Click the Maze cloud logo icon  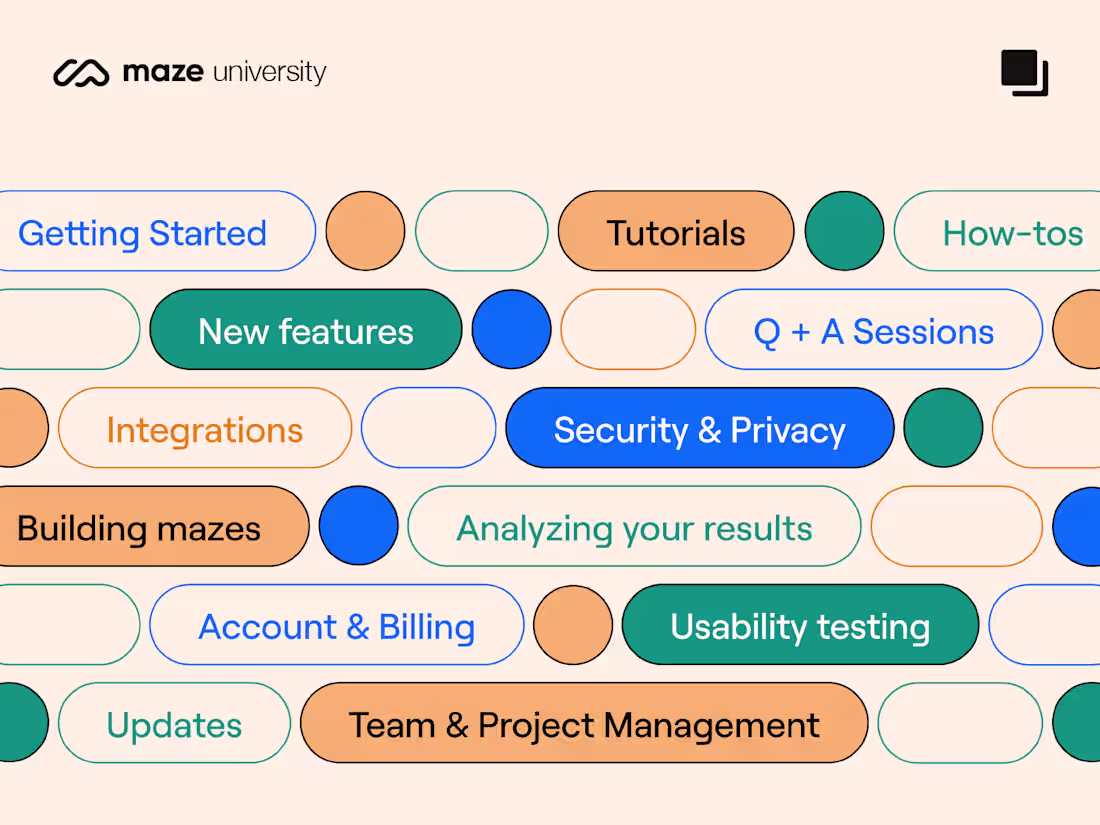81,73
